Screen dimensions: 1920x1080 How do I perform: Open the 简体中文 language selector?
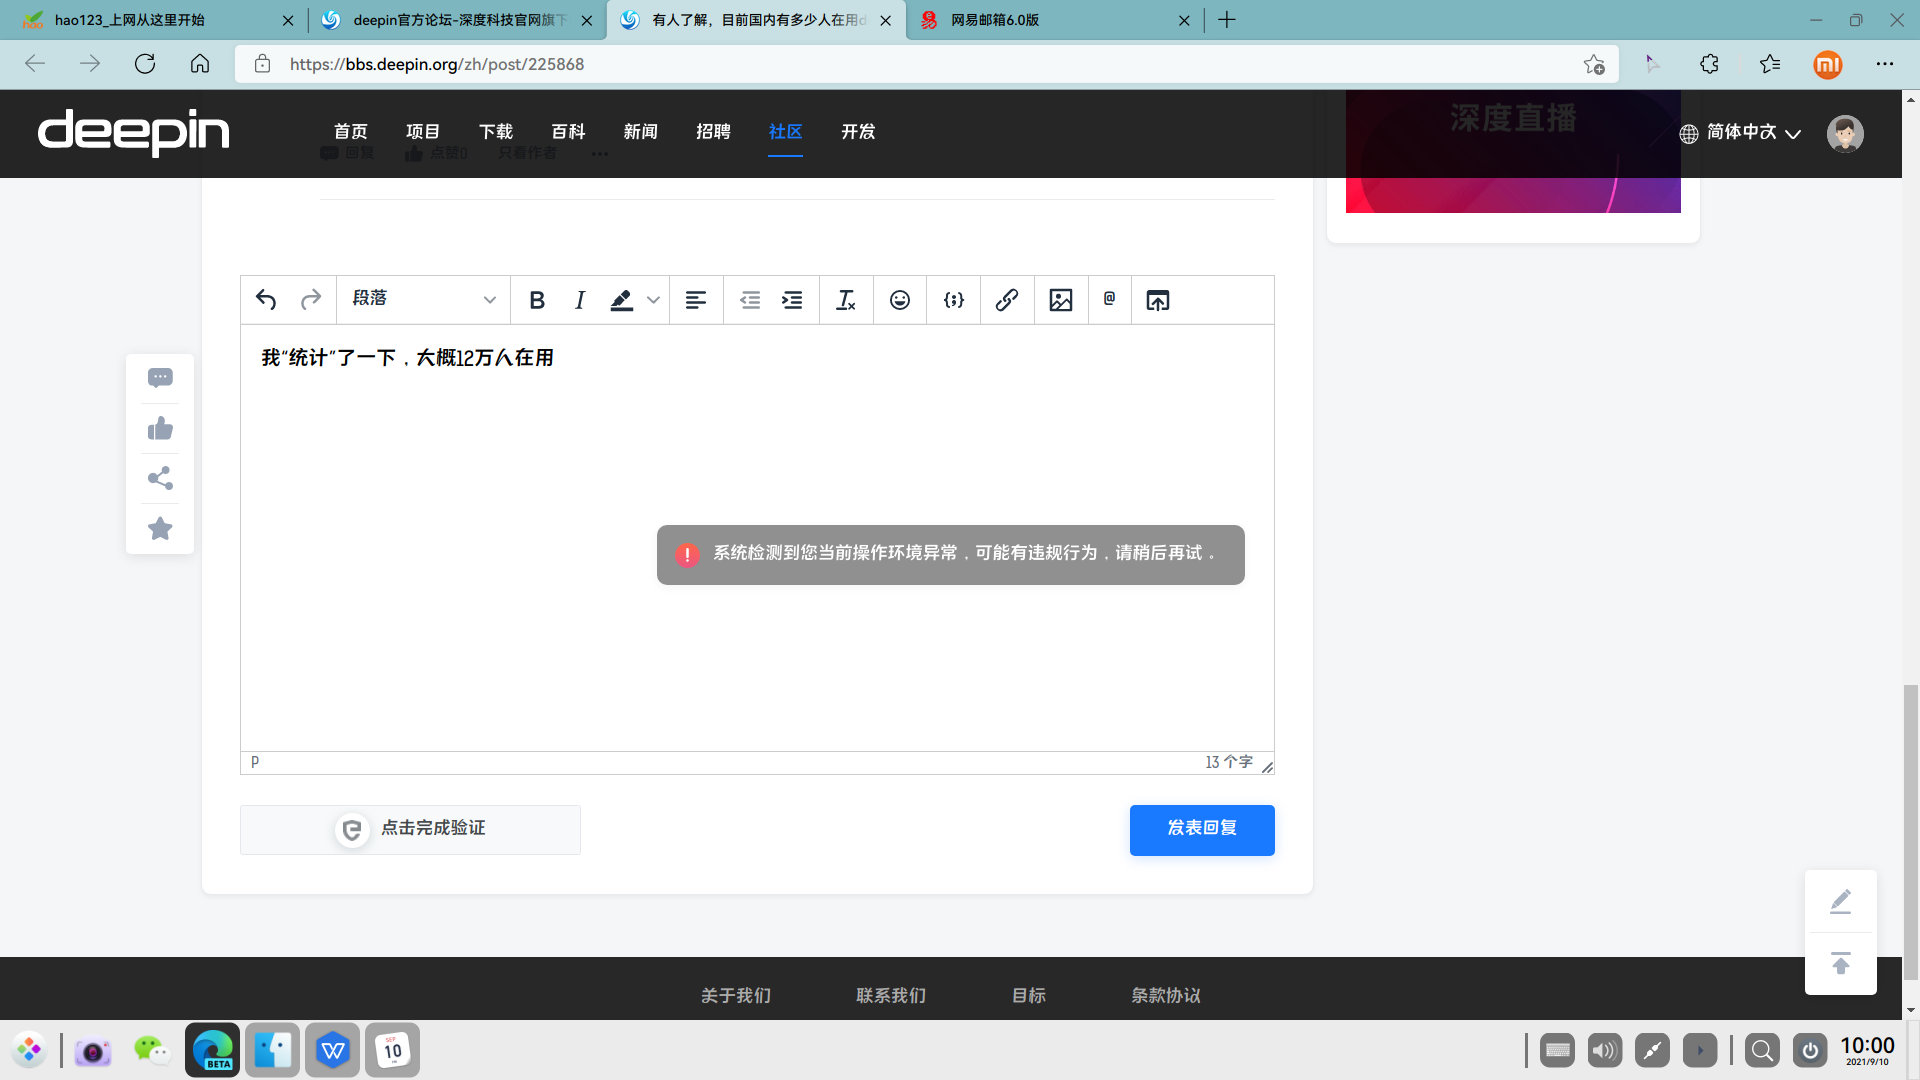pyautogui.click(x=1741, y=133)
